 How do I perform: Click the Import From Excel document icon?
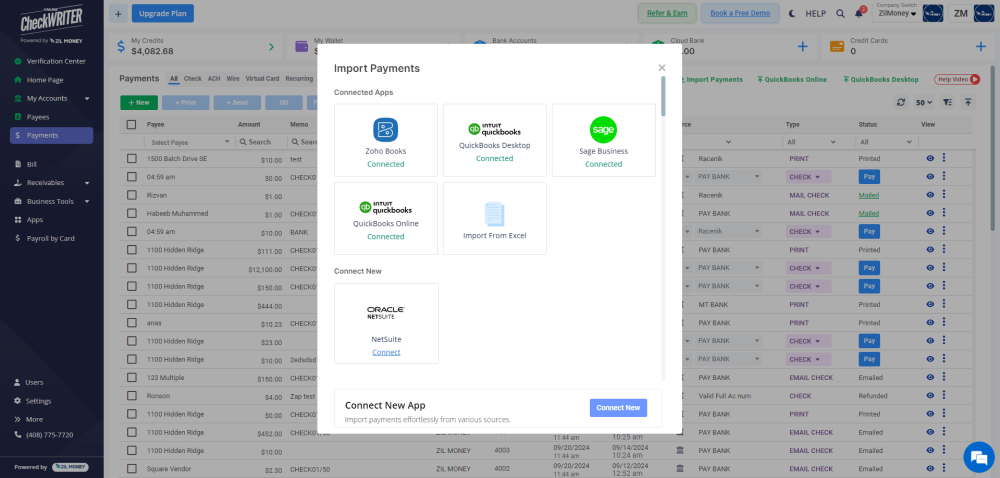tap(495, 214)
